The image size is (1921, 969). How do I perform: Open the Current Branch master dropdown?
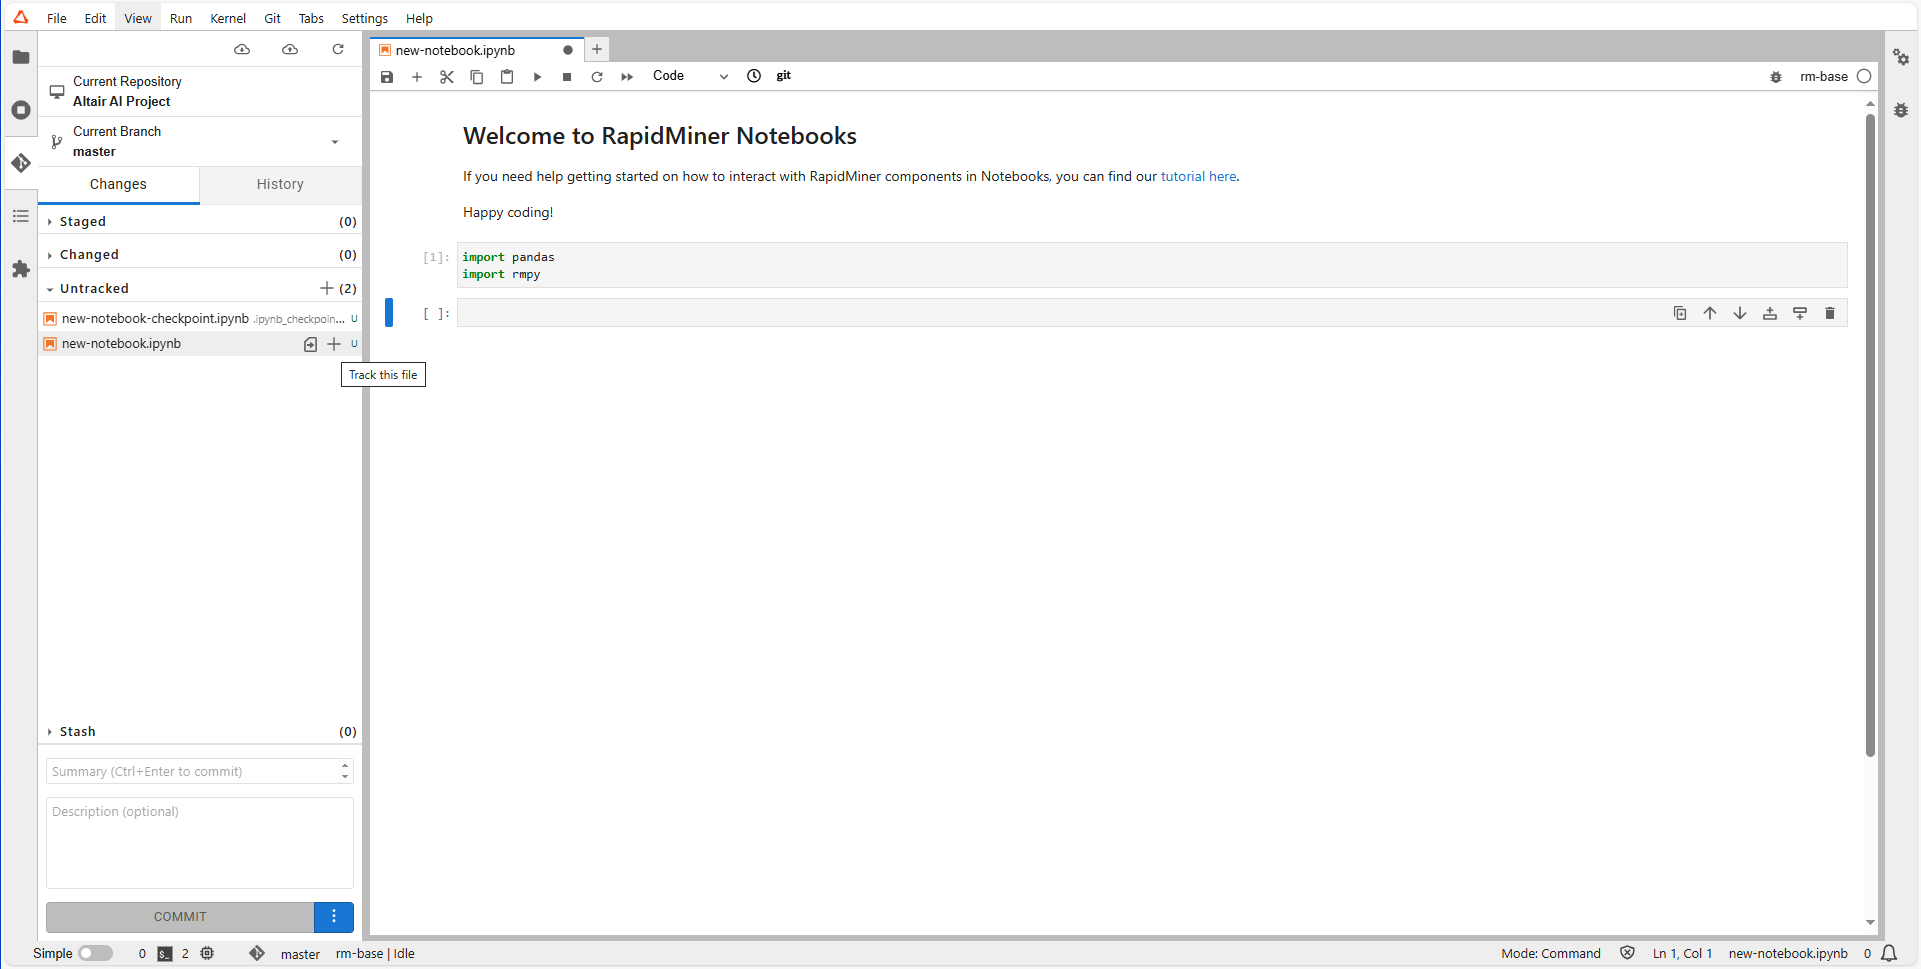coord(200,141)
